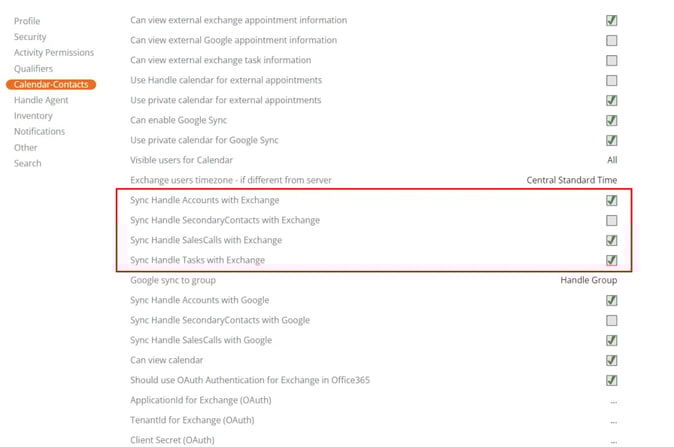Navigate to Inventory section
The image size is (674, 447).
pos(33,116)
